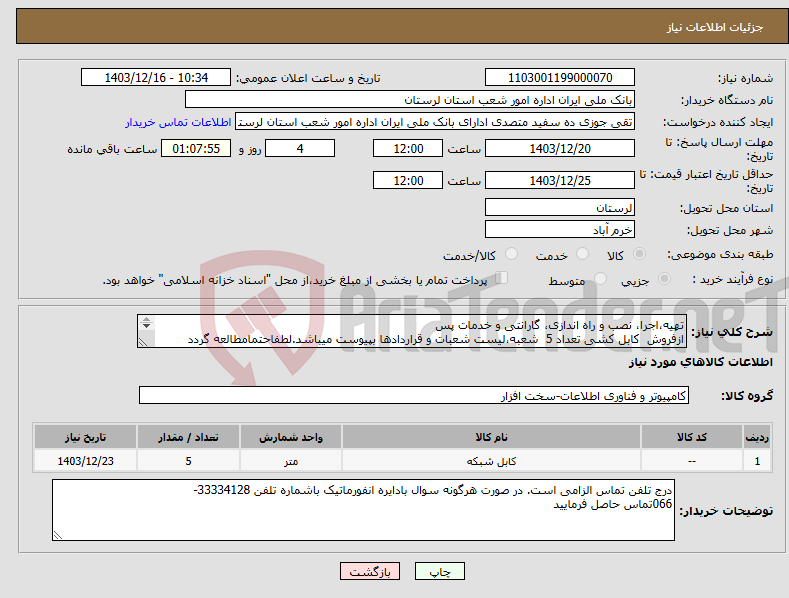Click the delivery province field لرستان
789x598 pixels.
(560, 207)
